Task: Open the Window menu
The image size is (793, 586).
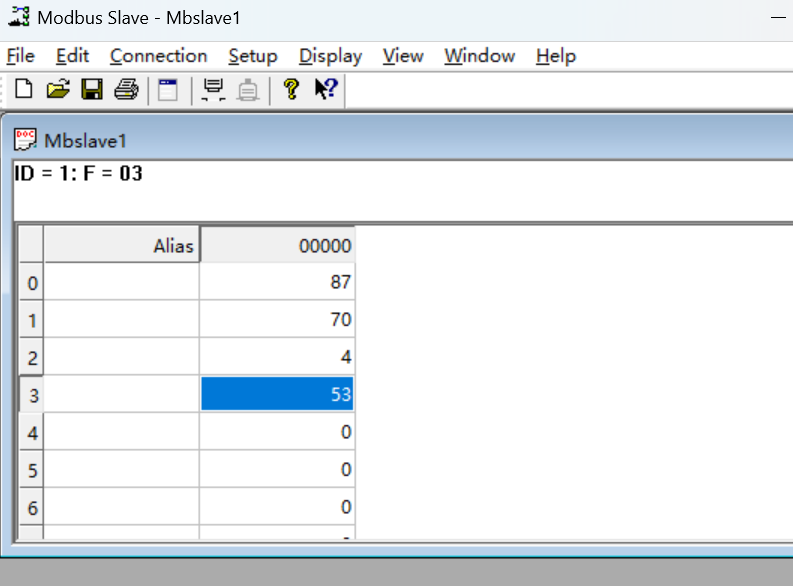Action: click(x=480, y=56)
